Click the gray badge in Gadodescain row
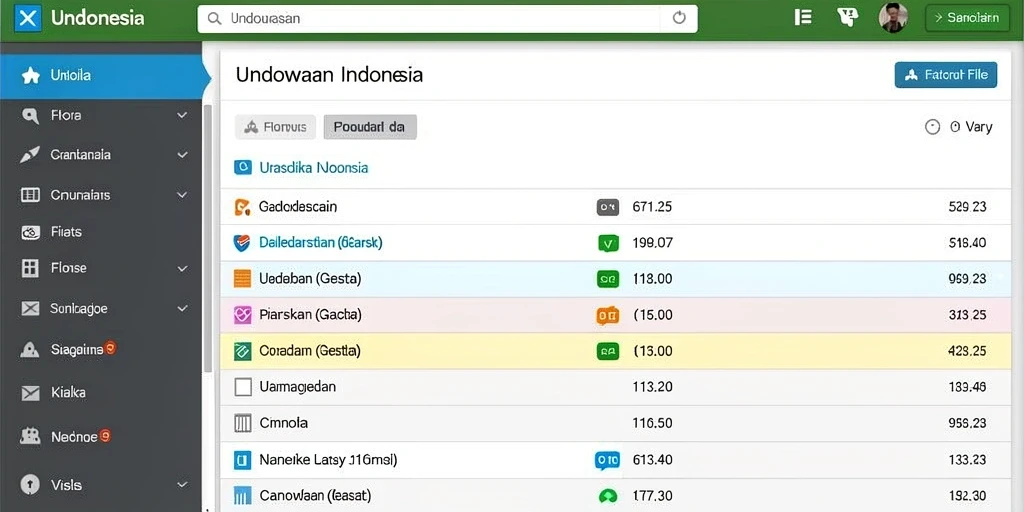The height and width of the screenshot is (512, 1024). (x=607, y=208)
